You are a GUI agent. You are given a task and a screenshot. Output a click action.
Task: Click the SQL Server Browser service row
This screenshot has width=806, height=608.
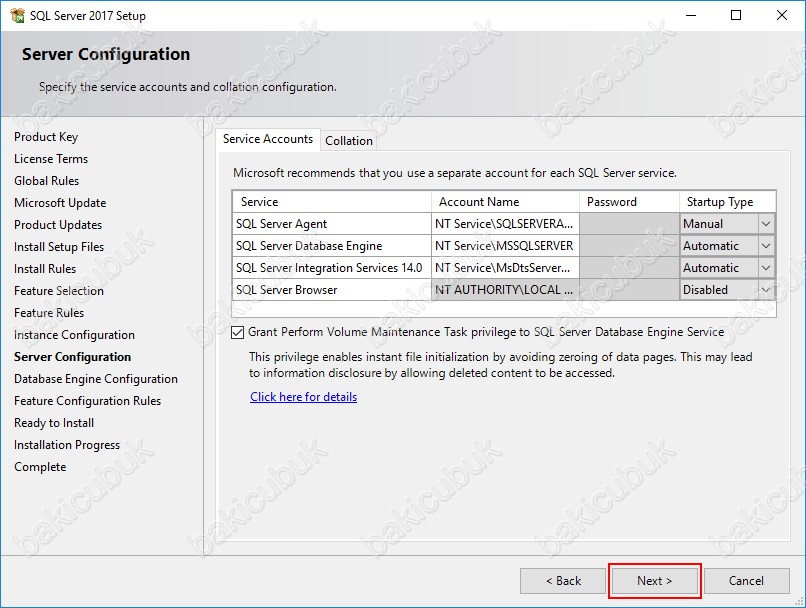[x=332, y=290]
